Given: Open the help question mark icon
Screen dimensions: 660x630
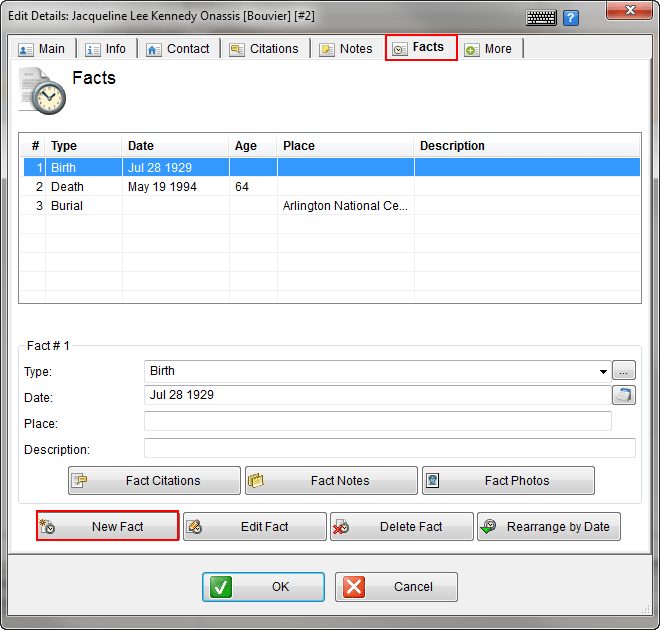Looking at the screenshot, I should coord(571,18).
